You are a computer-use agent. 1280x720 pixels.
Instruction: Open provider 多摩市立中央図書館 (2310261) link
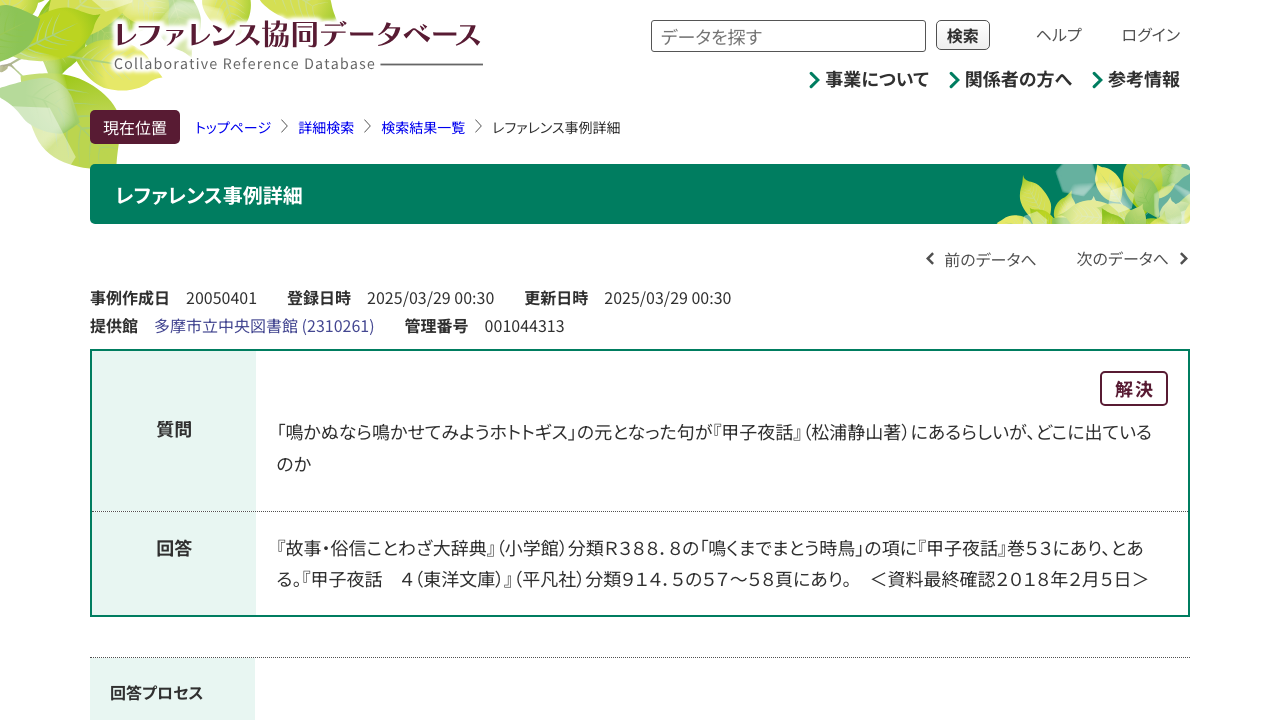(264, 326)
